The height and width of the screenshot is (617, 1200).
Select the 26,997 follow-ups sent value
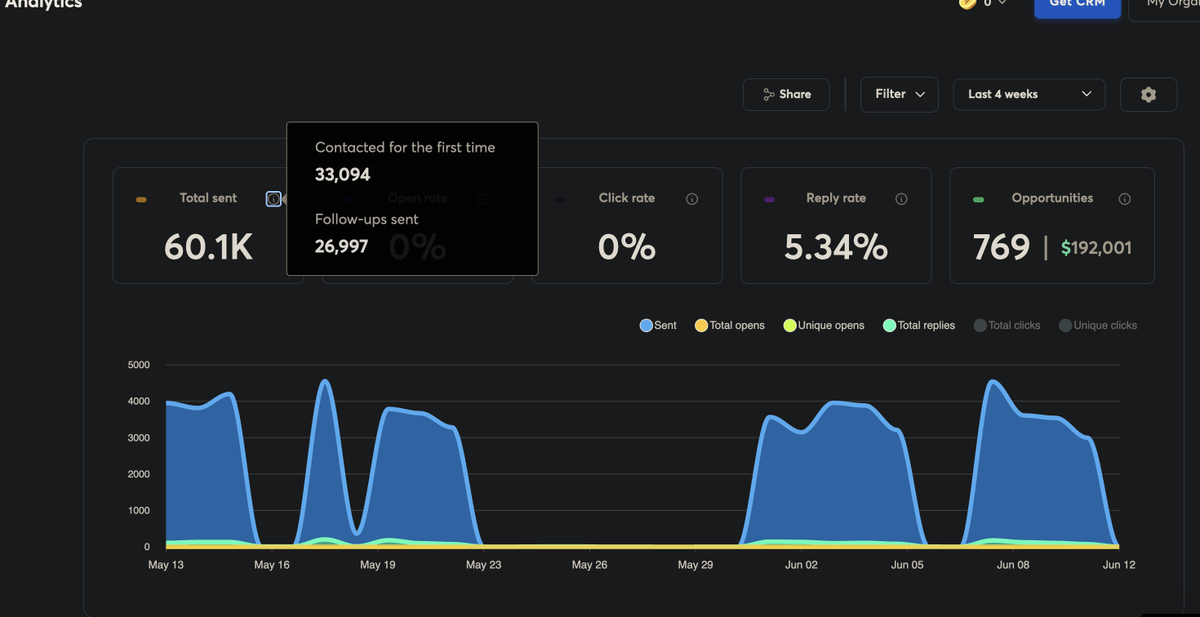(x=342, y=245)
